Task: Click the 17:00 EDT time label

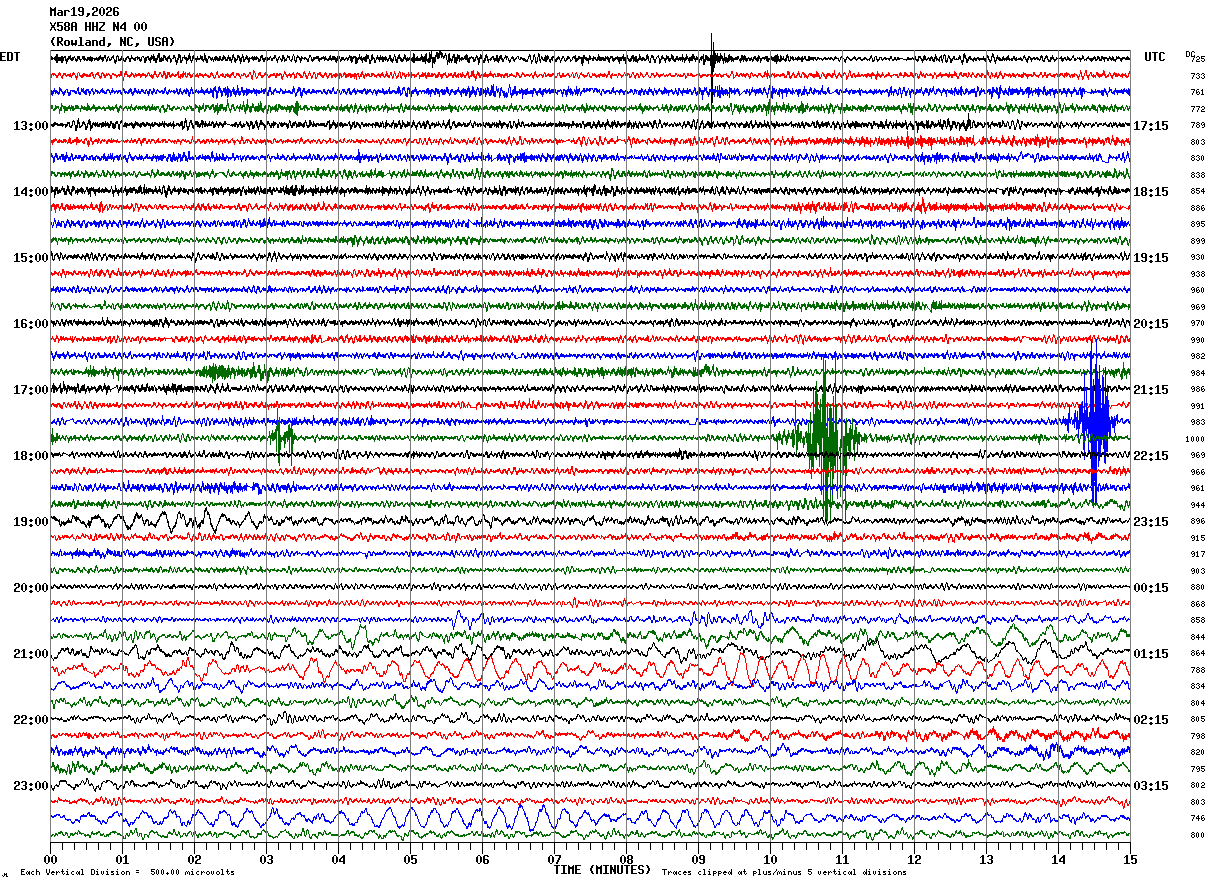Action: (x=31, y=390)
